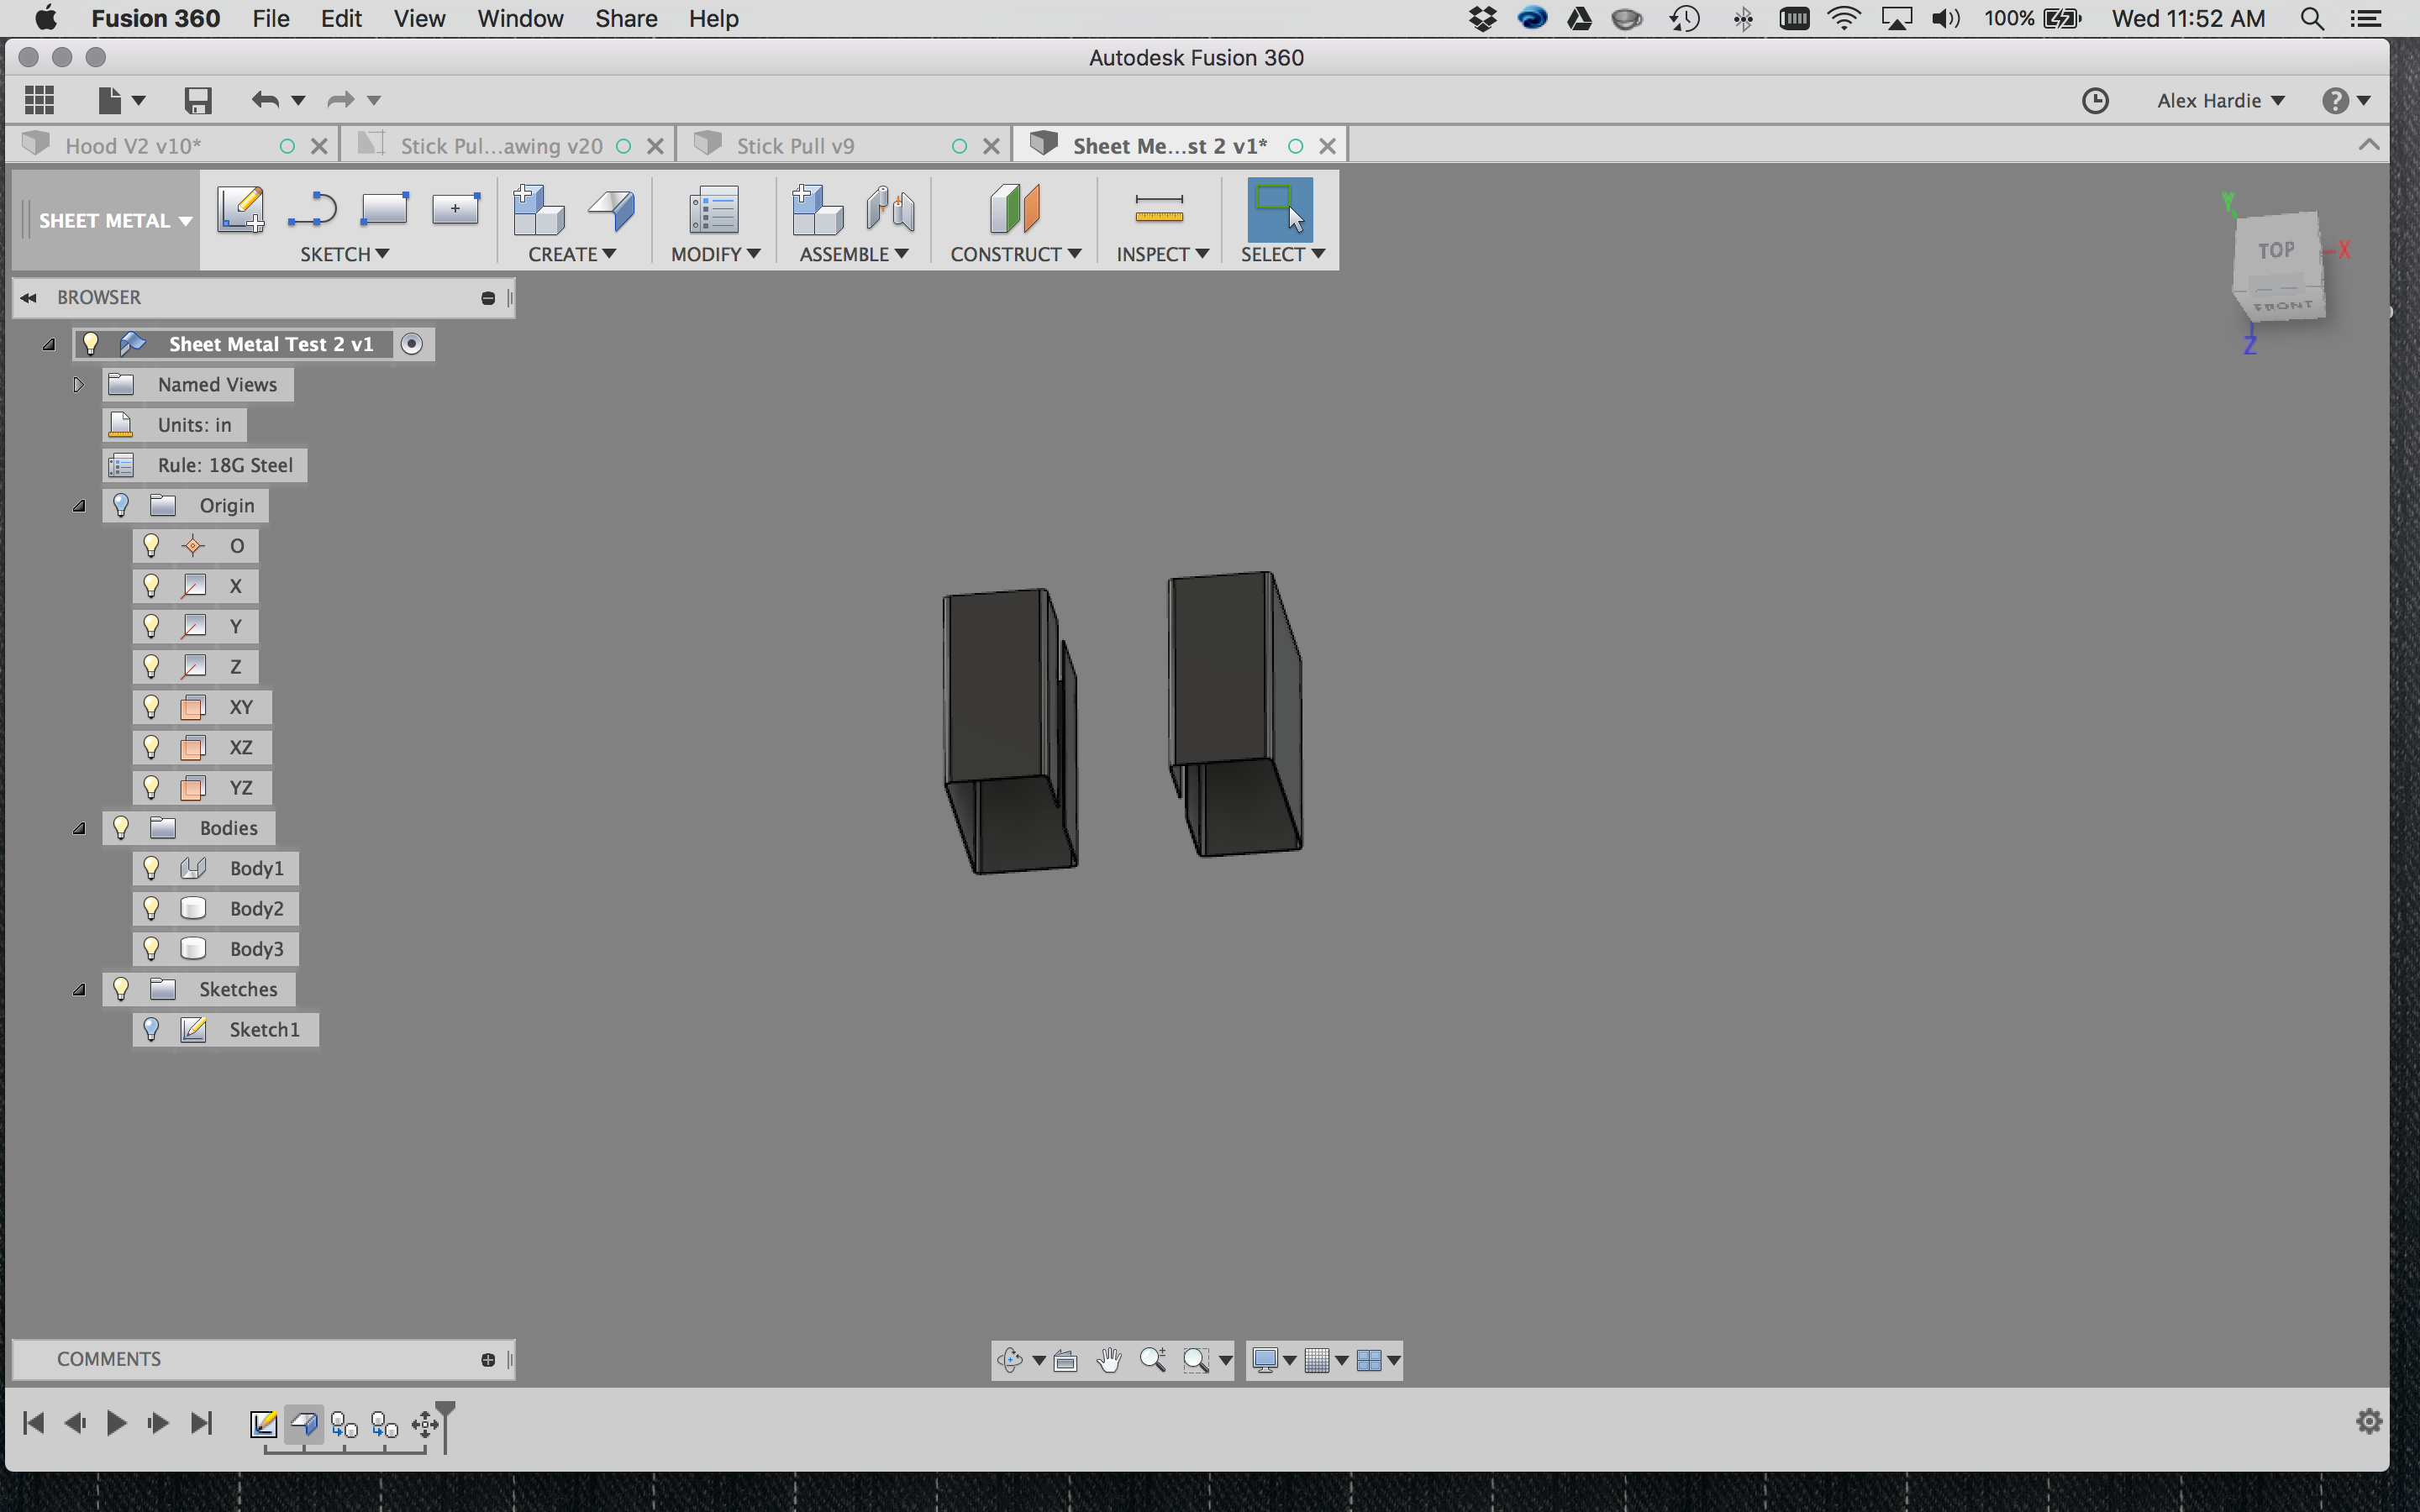This screenshot has height=1512, width=2420.
Task: Switch to the Stick Pull v9 tab
Action: [795, 146]
